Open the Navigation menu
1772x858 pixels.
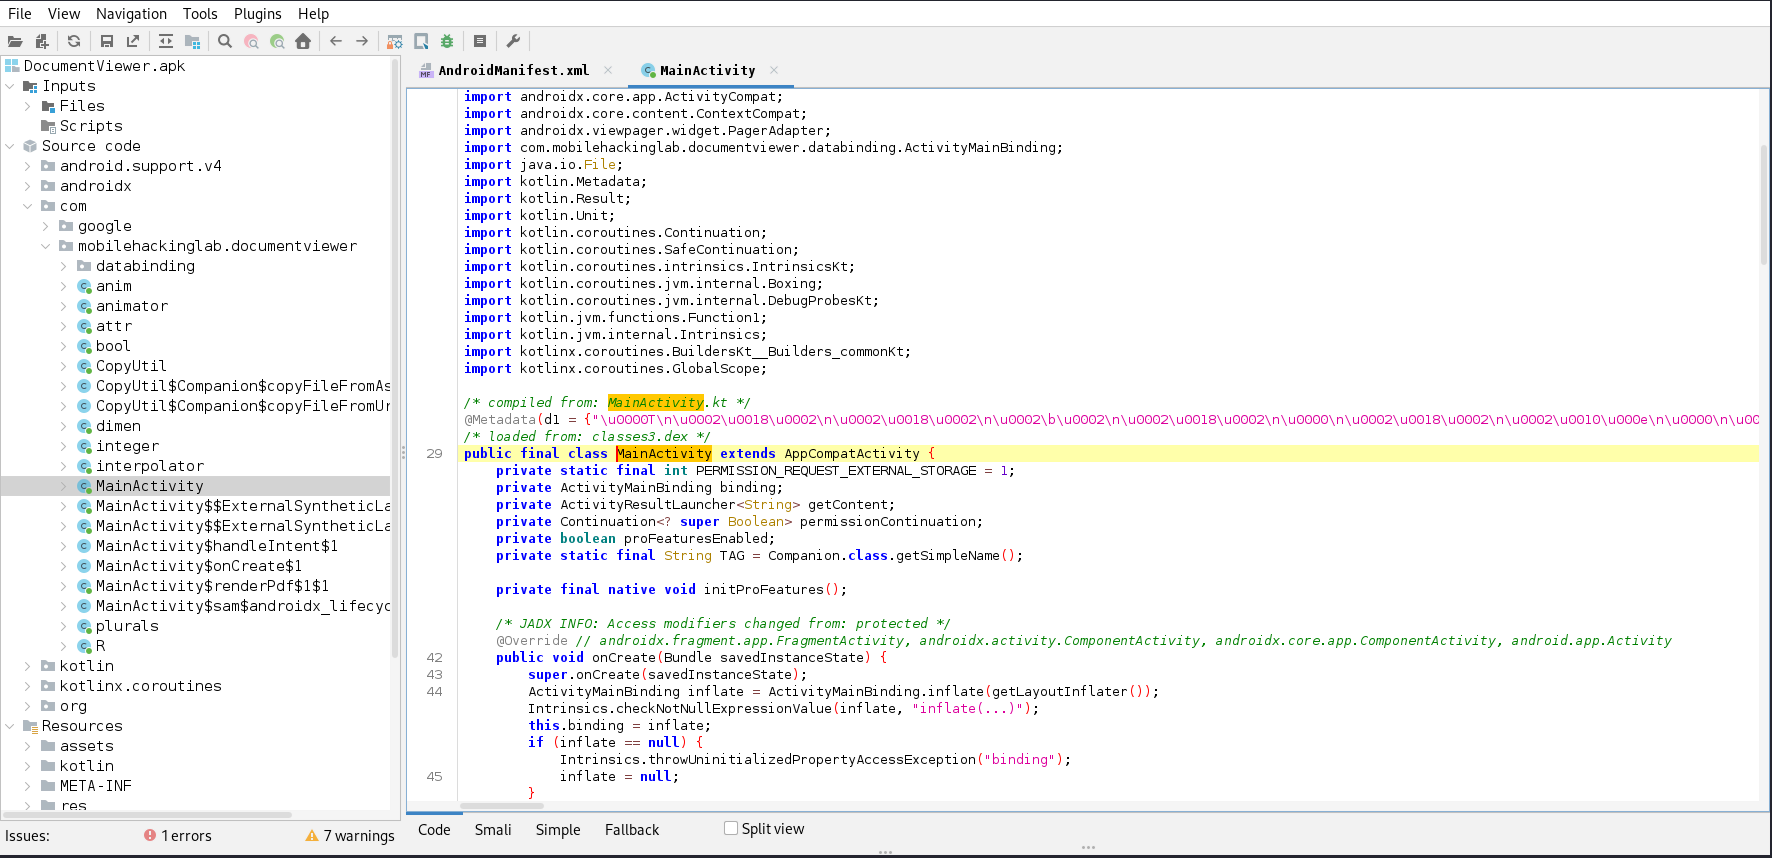pyautogui.click(x=131, y=14)
